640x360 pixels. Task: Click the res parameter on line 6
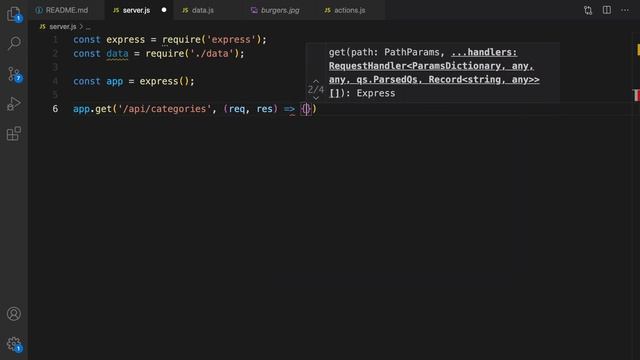coord(264,109)
